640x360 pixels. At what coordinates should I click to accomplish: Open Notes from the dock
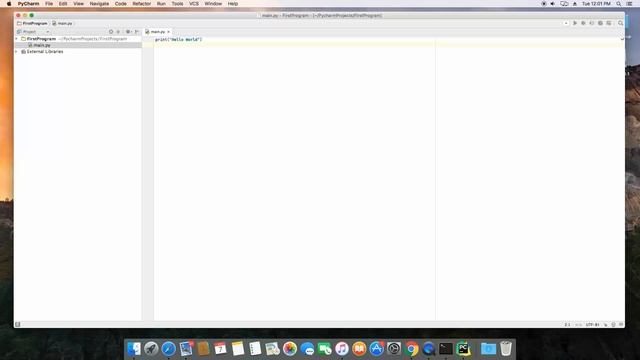(238, 349)
